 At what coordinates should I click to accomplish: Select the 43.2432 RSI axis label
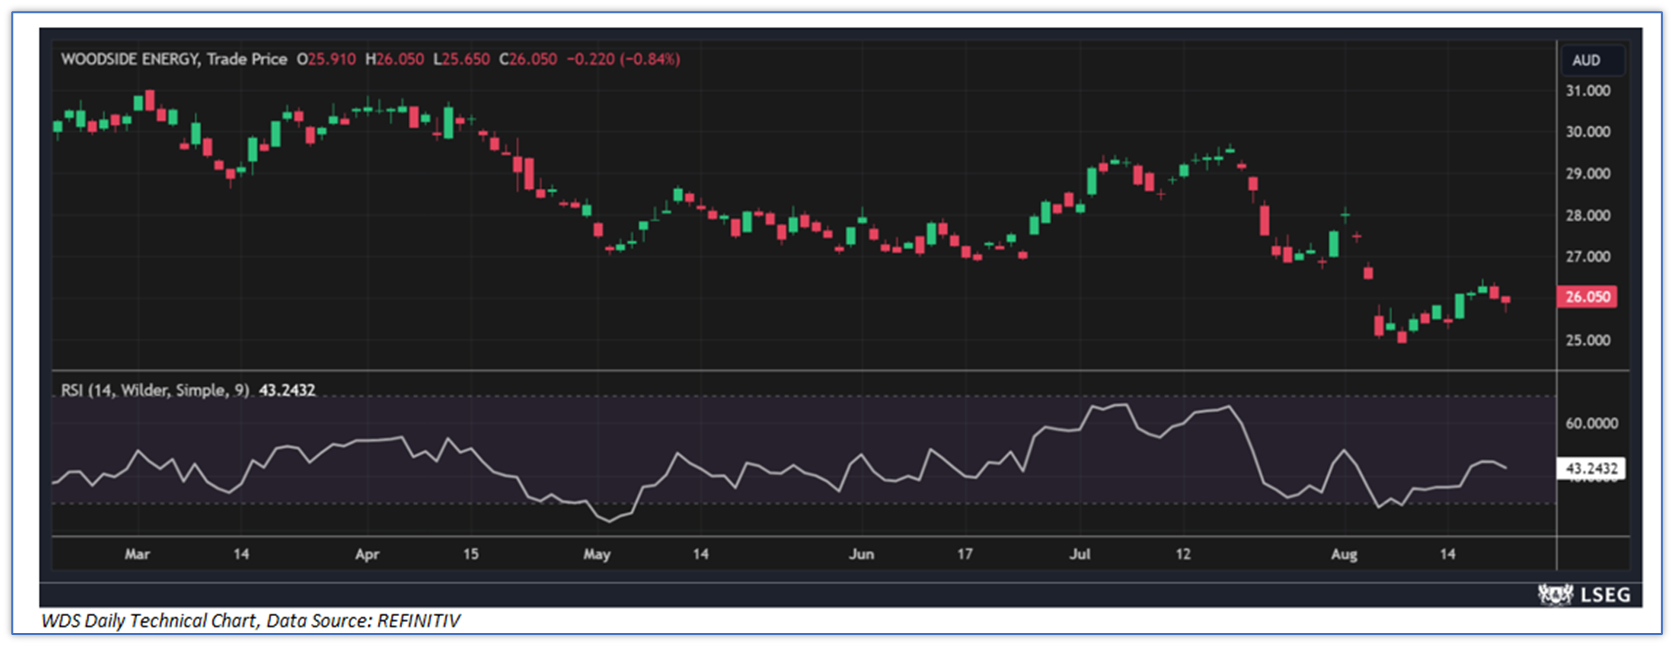(x=1591, y=468)
